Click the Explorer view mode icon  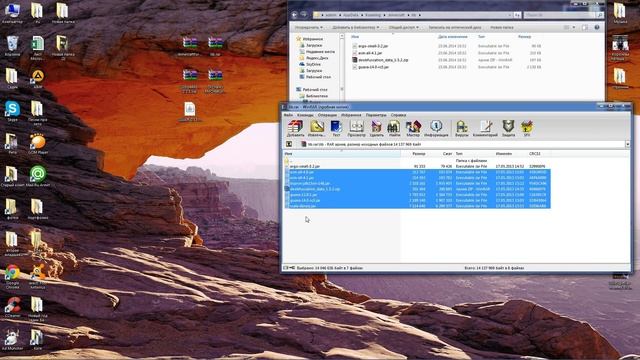coord(567,27)
